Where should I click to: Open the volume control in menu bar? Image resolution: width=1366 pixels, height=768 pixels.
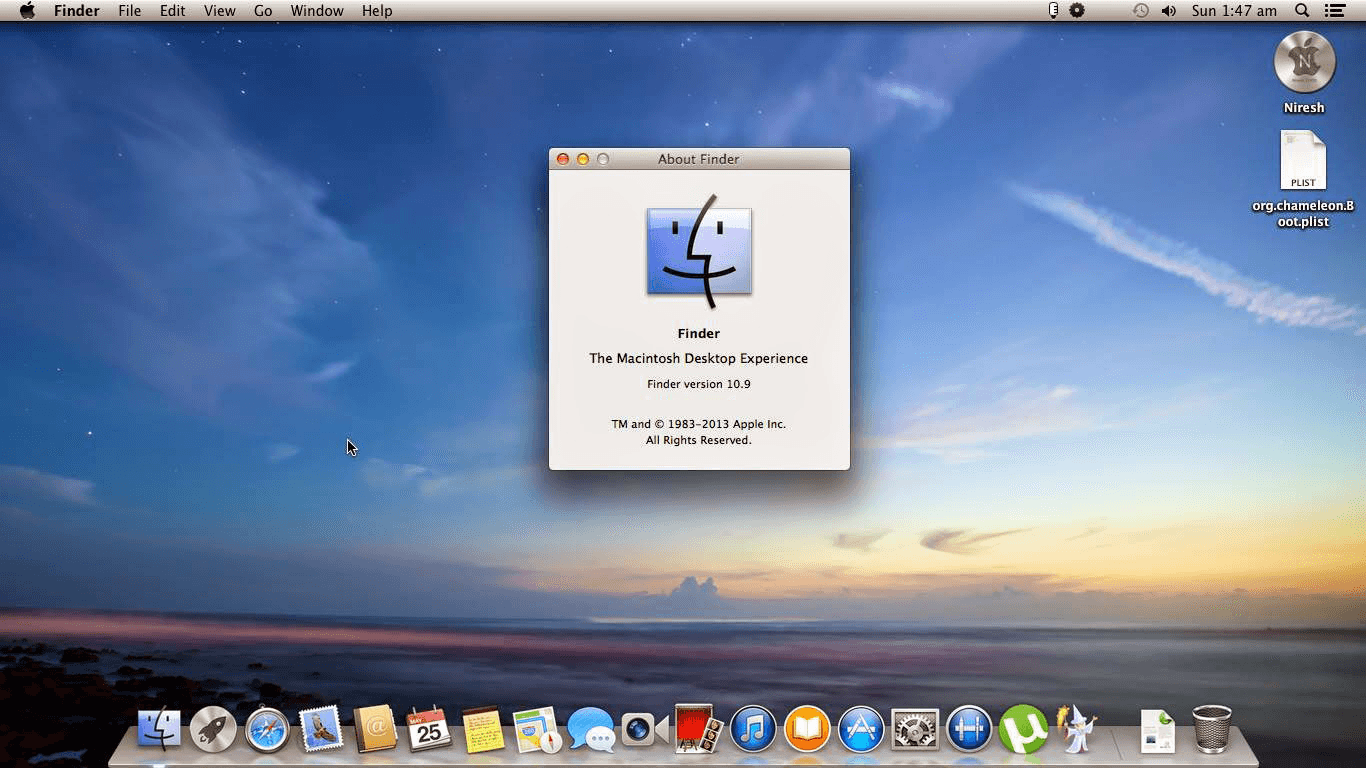(x=1168, y=11)
